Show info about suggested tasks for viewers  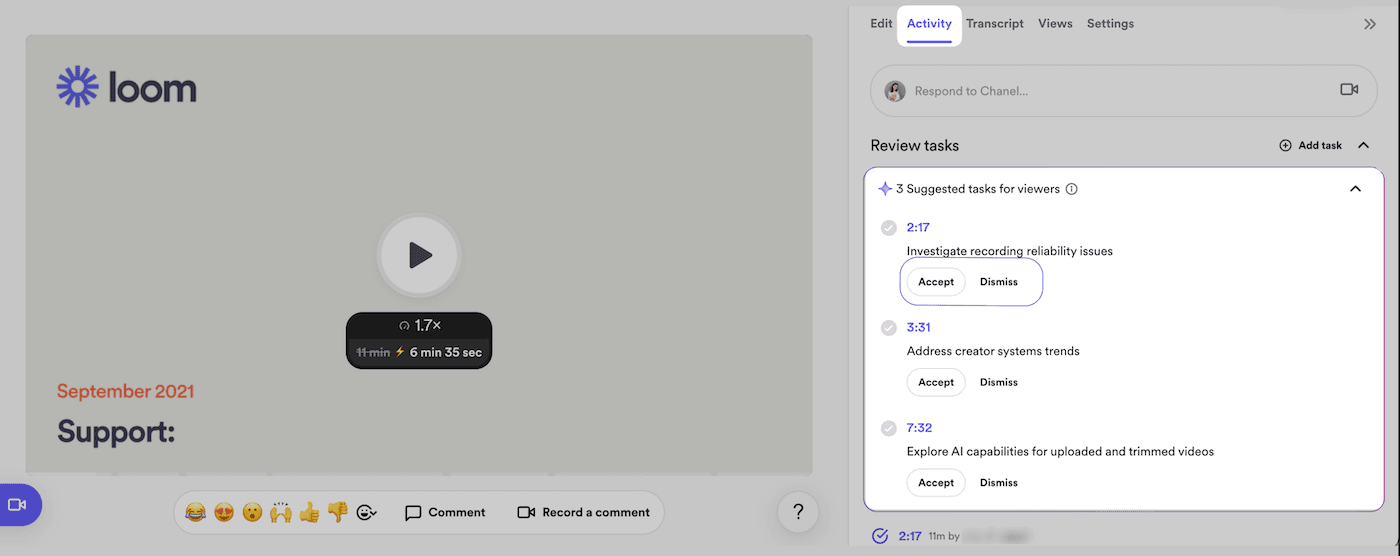[x=1072, y=189]
